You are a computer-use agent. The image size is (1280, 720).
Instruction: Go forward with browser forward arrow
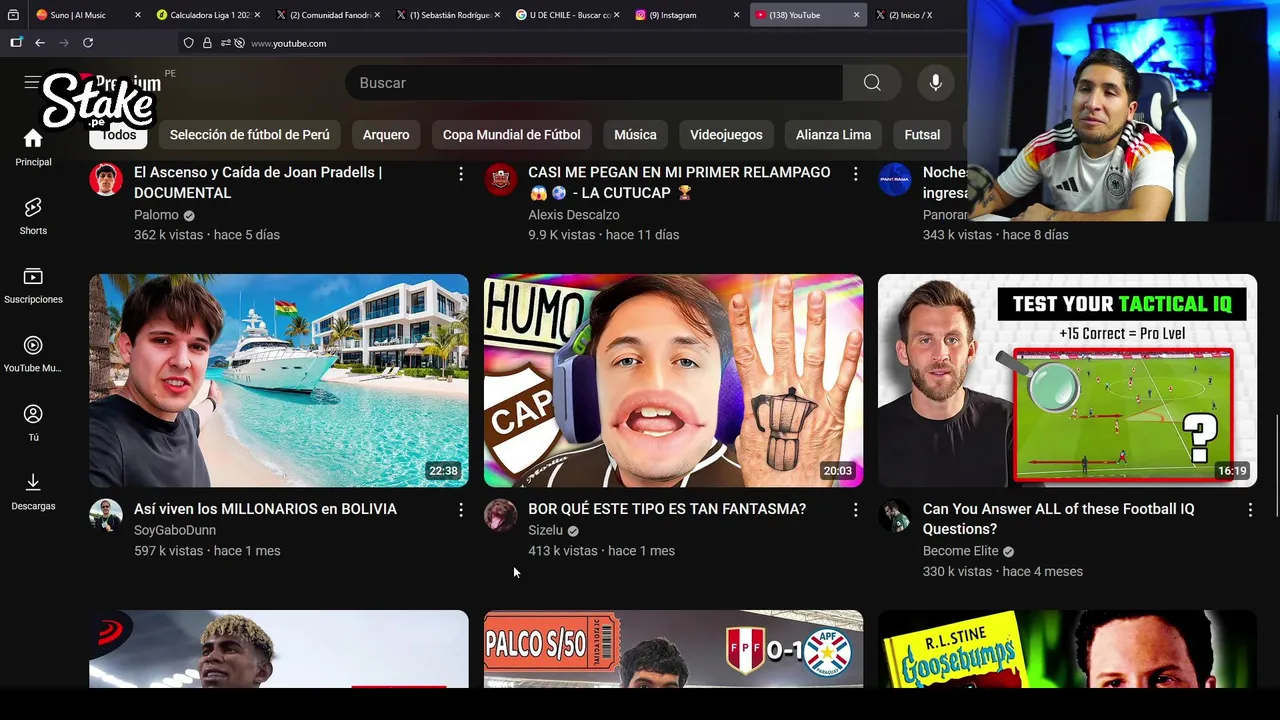pos(64,43)
